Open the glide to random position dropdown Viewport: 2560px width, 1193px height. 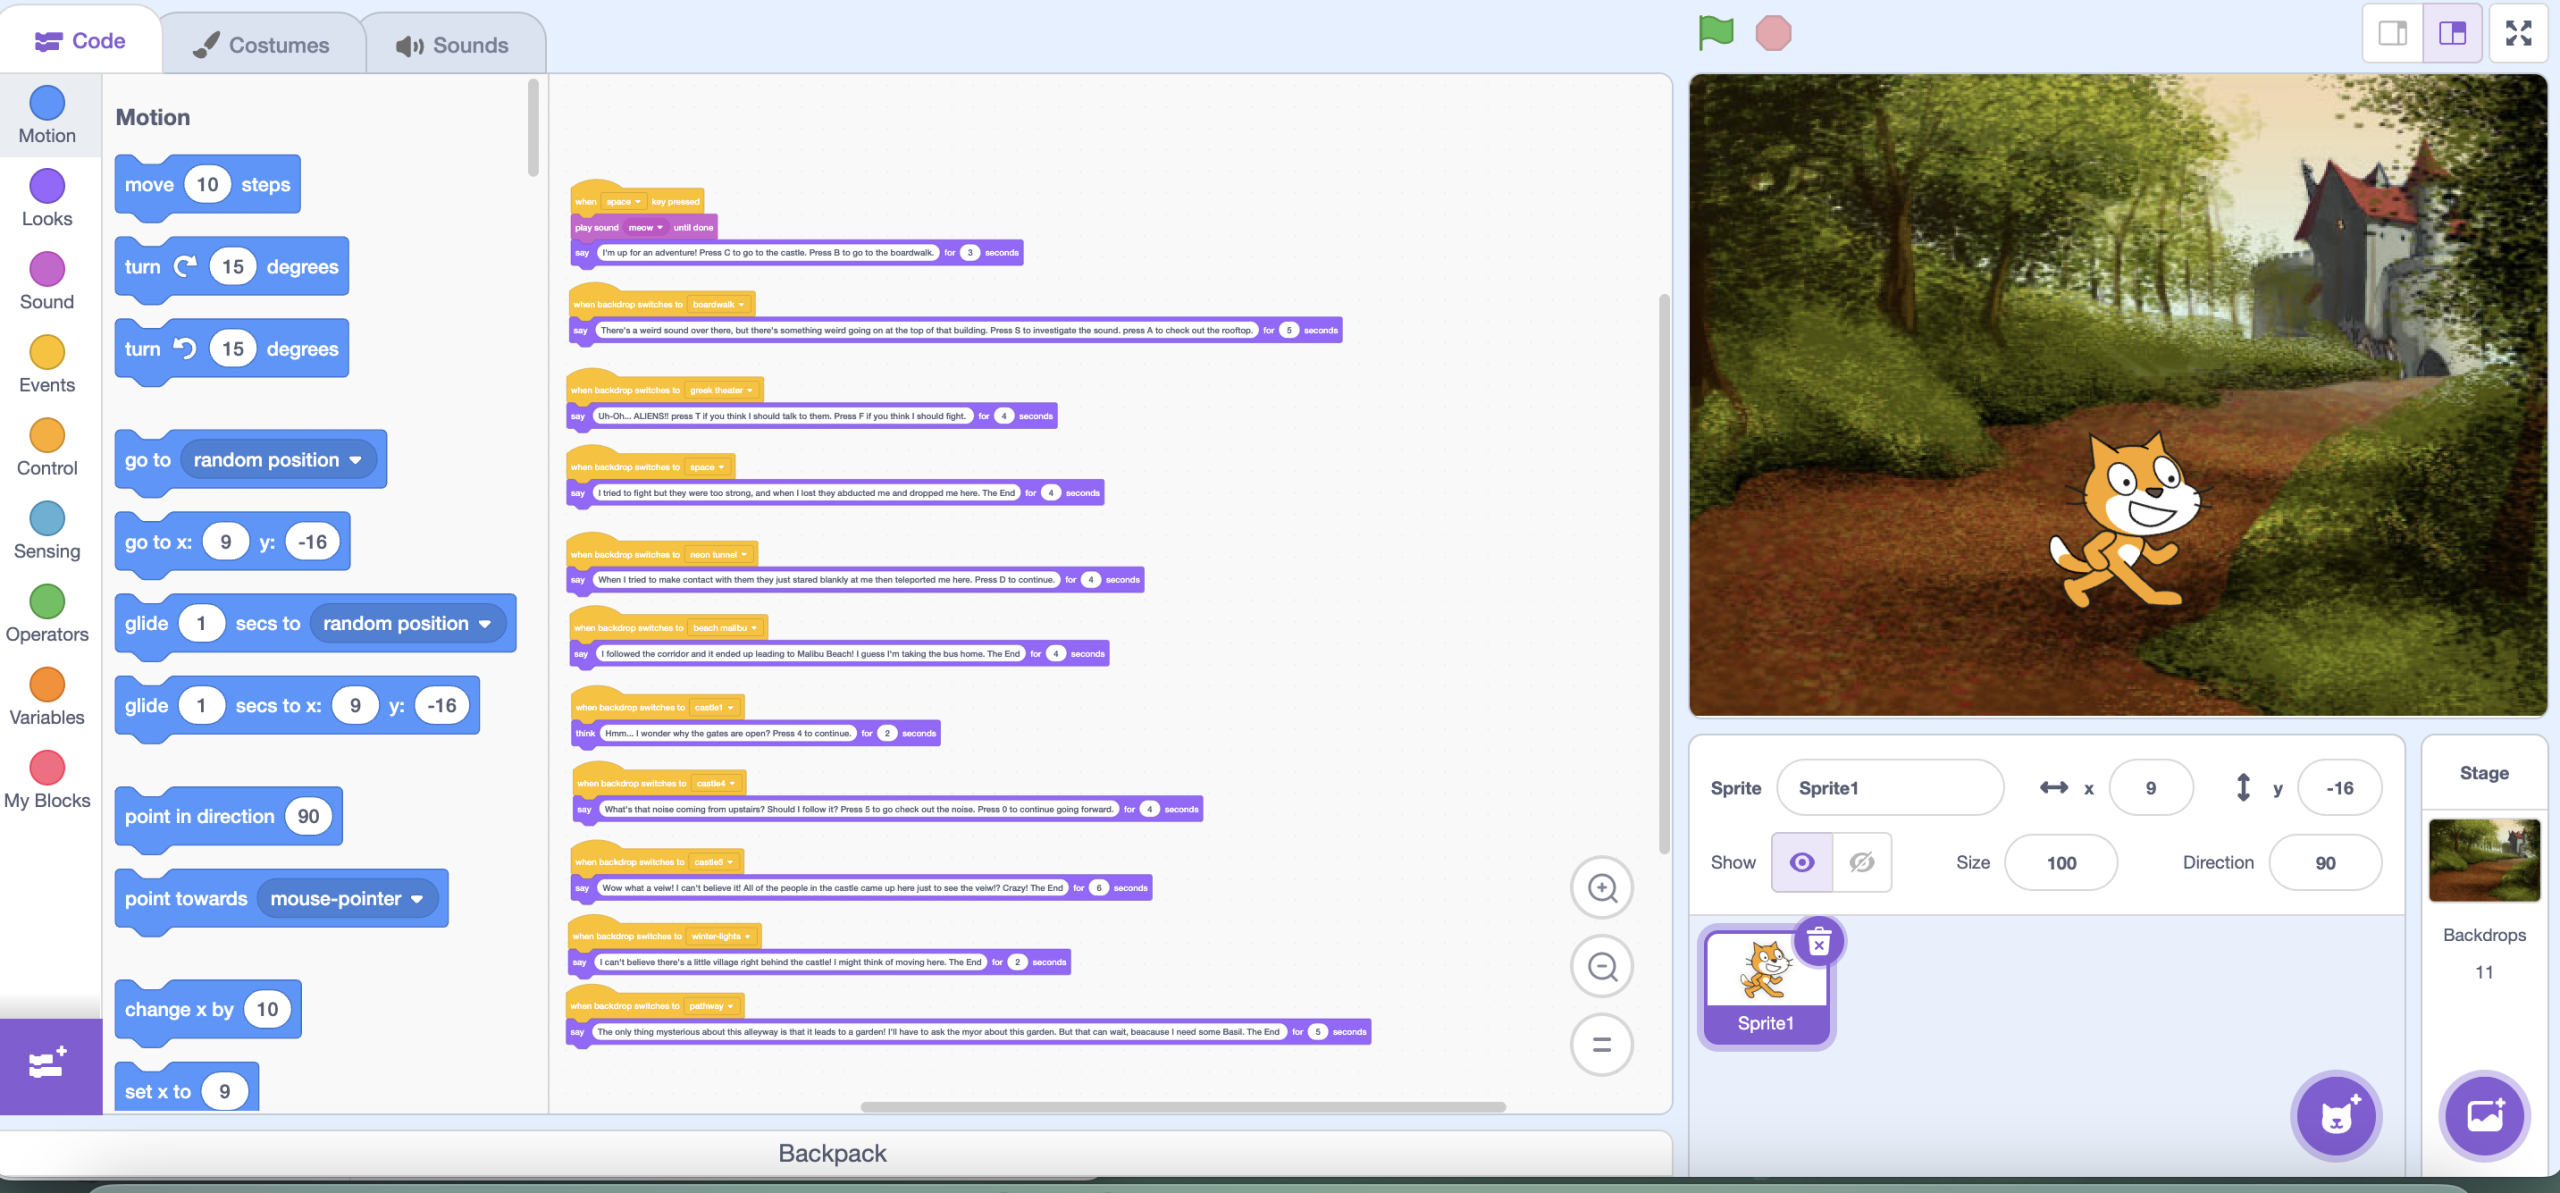point(407,624)
